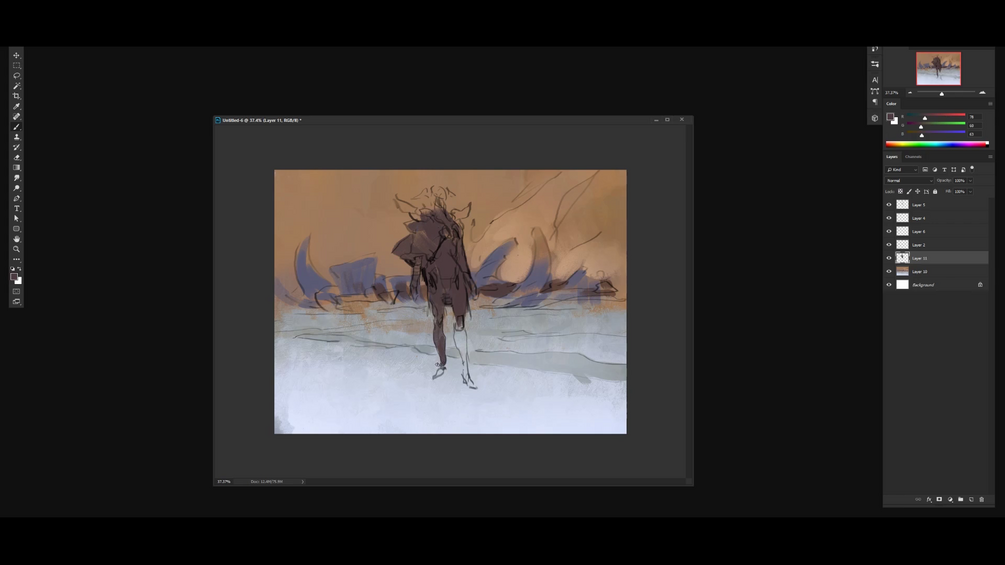1005x565 pixels.
Task: Select the Color panel tab
Action: [892, 104]
